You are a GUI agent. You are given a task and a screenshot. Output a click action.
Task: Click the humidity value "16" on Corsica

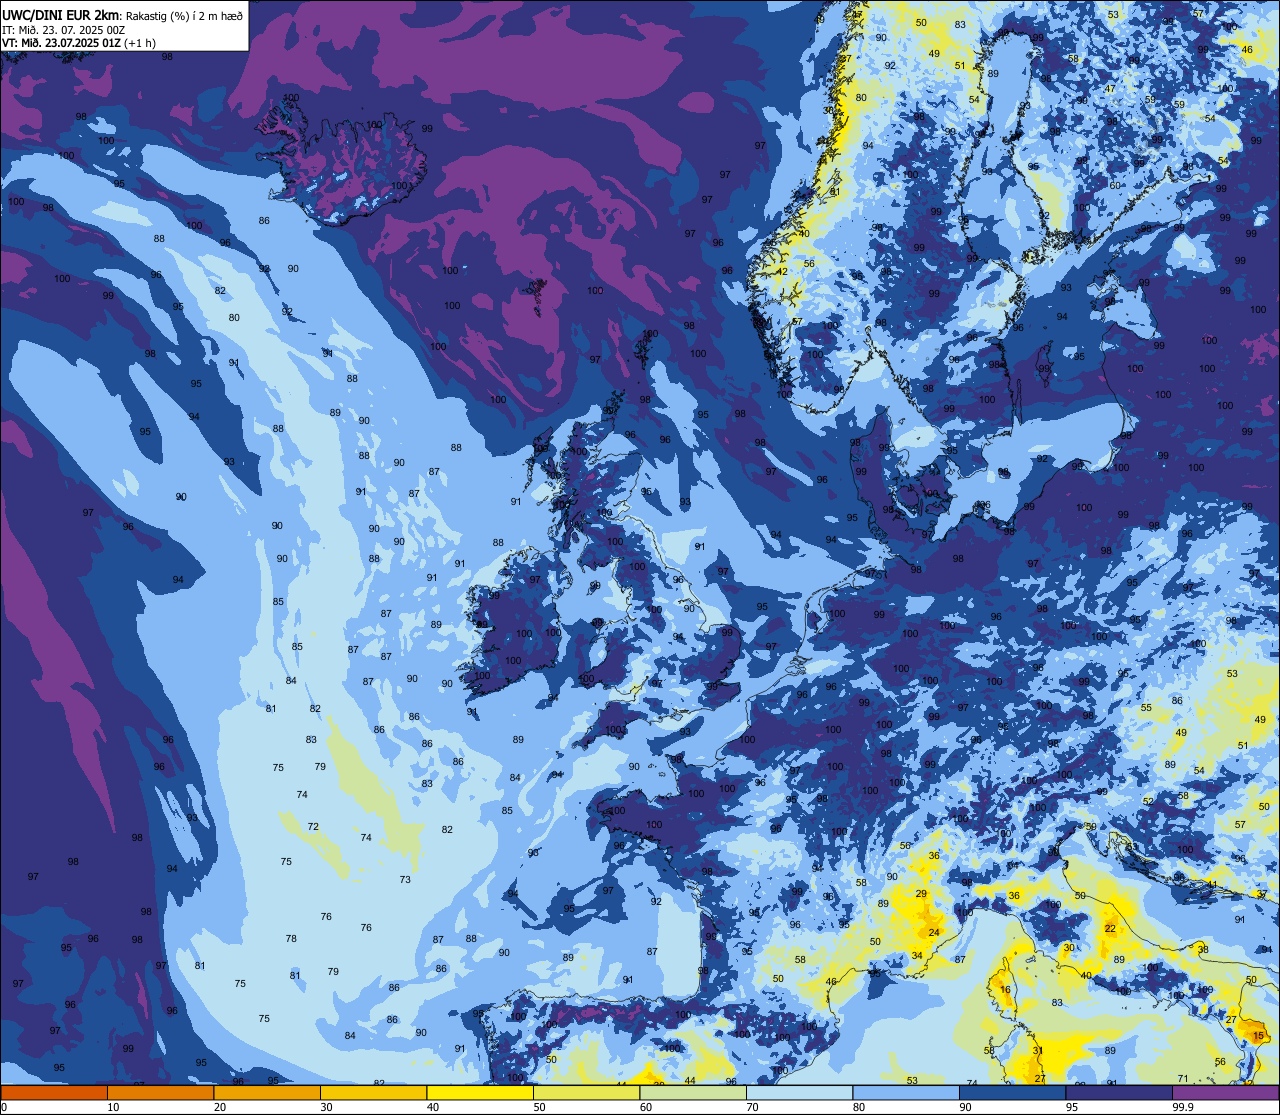1005,990
